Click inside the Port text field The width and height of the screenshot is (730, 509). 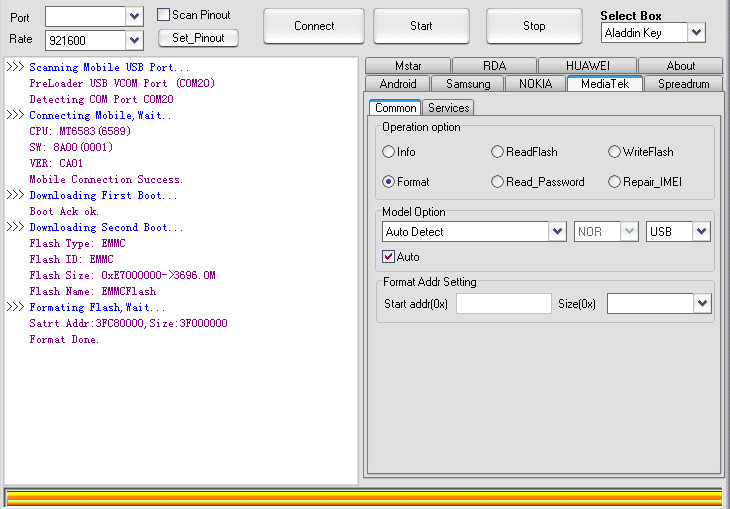[85, 16]
